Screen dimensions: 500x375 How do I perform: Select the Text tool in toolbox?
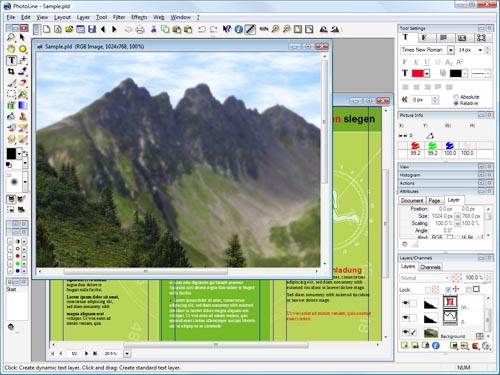(x=11, y=60)
